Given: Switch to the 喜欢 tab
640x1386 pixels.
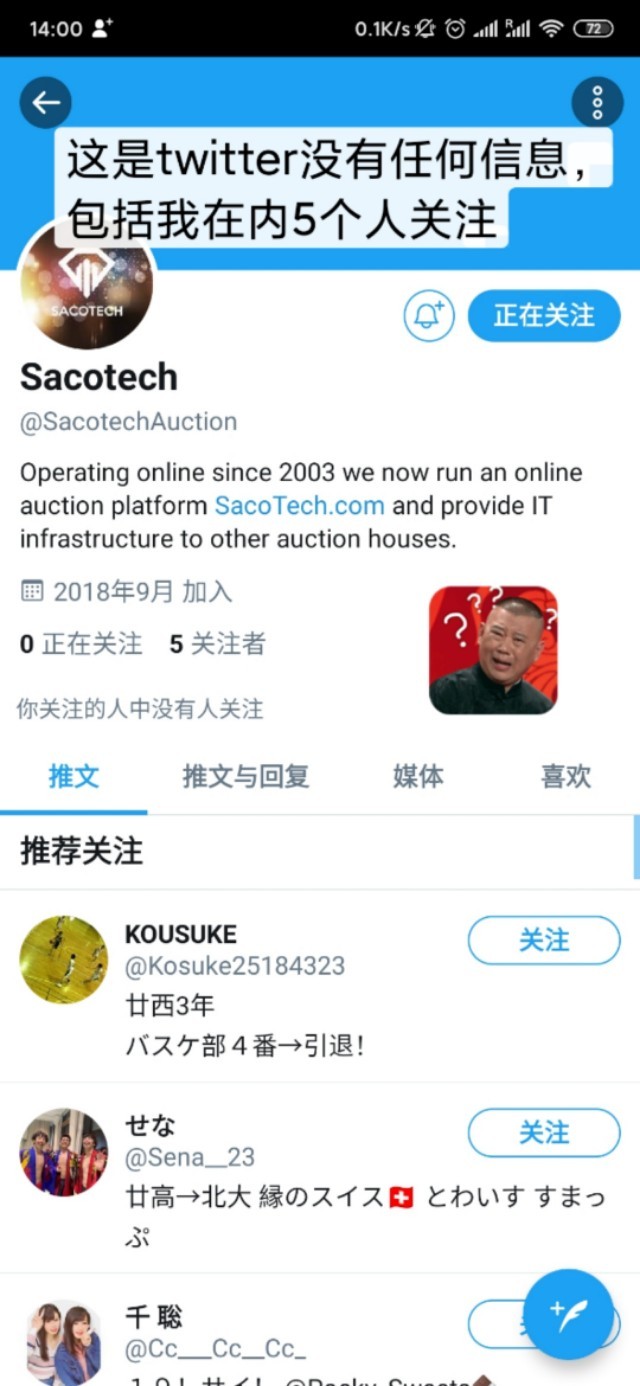Looking at the screenshot, I should click(x=566, y=776).
